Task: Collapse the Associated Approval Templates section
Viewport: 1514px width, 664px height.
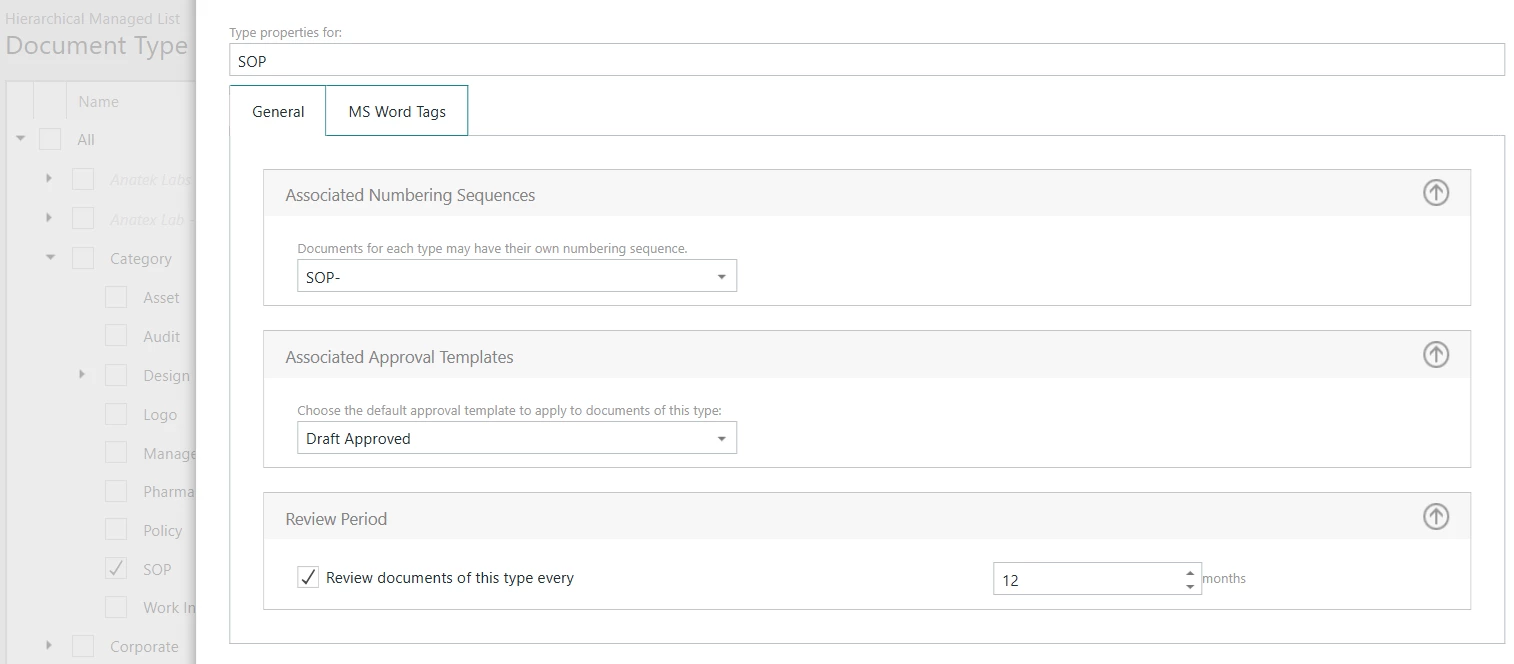Action: click(1435, 355)
